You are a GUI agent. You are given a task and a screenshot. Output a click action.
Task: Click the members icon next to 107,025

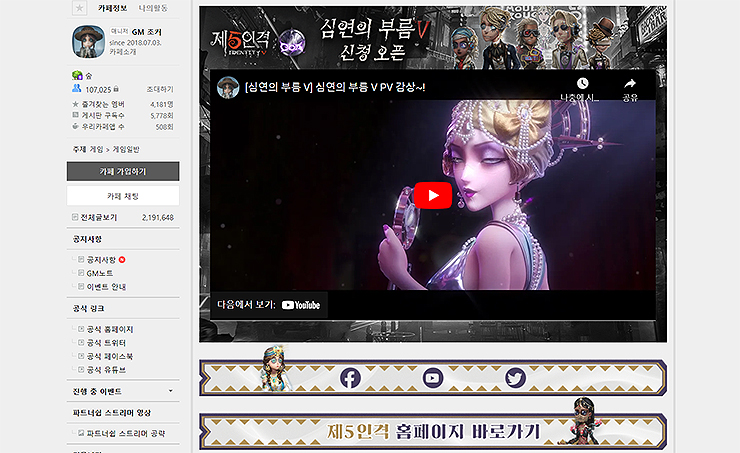pos(76,88)
